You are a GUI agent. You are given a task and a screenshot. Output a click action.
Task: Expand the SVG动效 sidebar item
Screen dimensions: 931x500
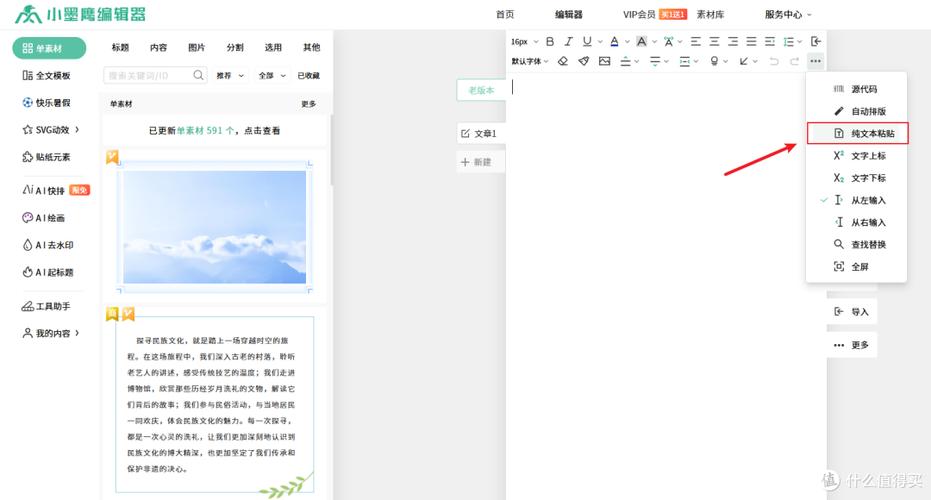click(52, 129)
